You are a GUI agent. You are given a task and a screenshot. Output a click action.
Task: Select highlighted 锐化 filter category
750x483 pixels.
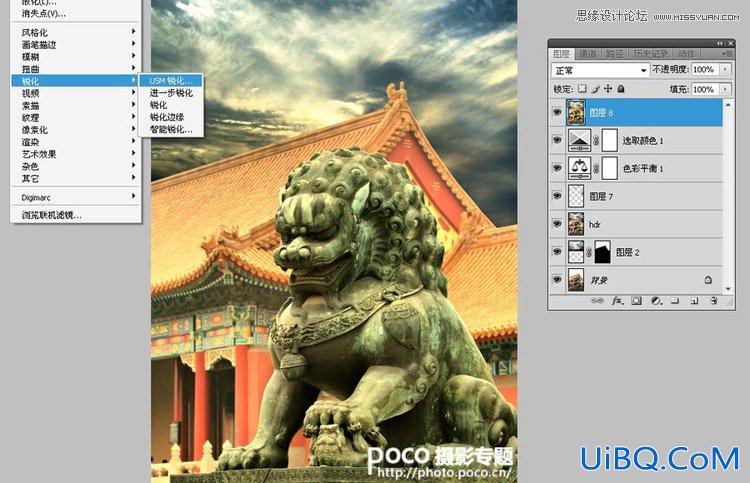coord(76,81)
